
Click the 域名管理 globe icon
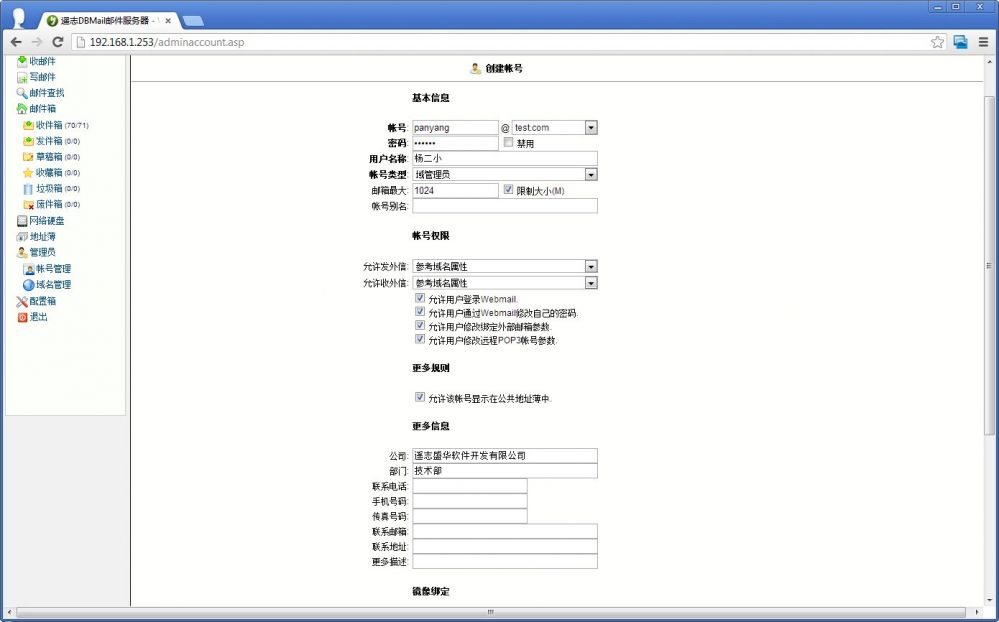tap(28, 285)
